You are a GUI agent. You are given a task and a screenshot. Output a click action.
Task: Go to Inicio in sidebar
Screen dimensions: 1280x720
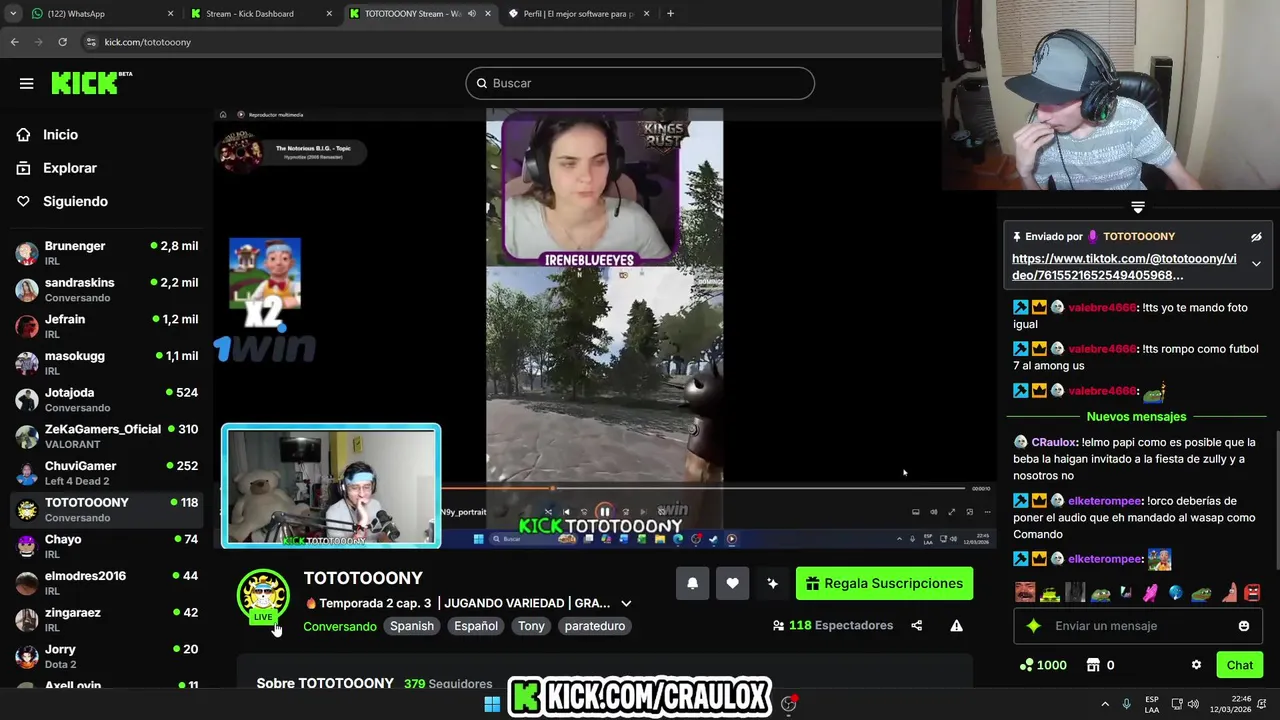pos(60,135)
